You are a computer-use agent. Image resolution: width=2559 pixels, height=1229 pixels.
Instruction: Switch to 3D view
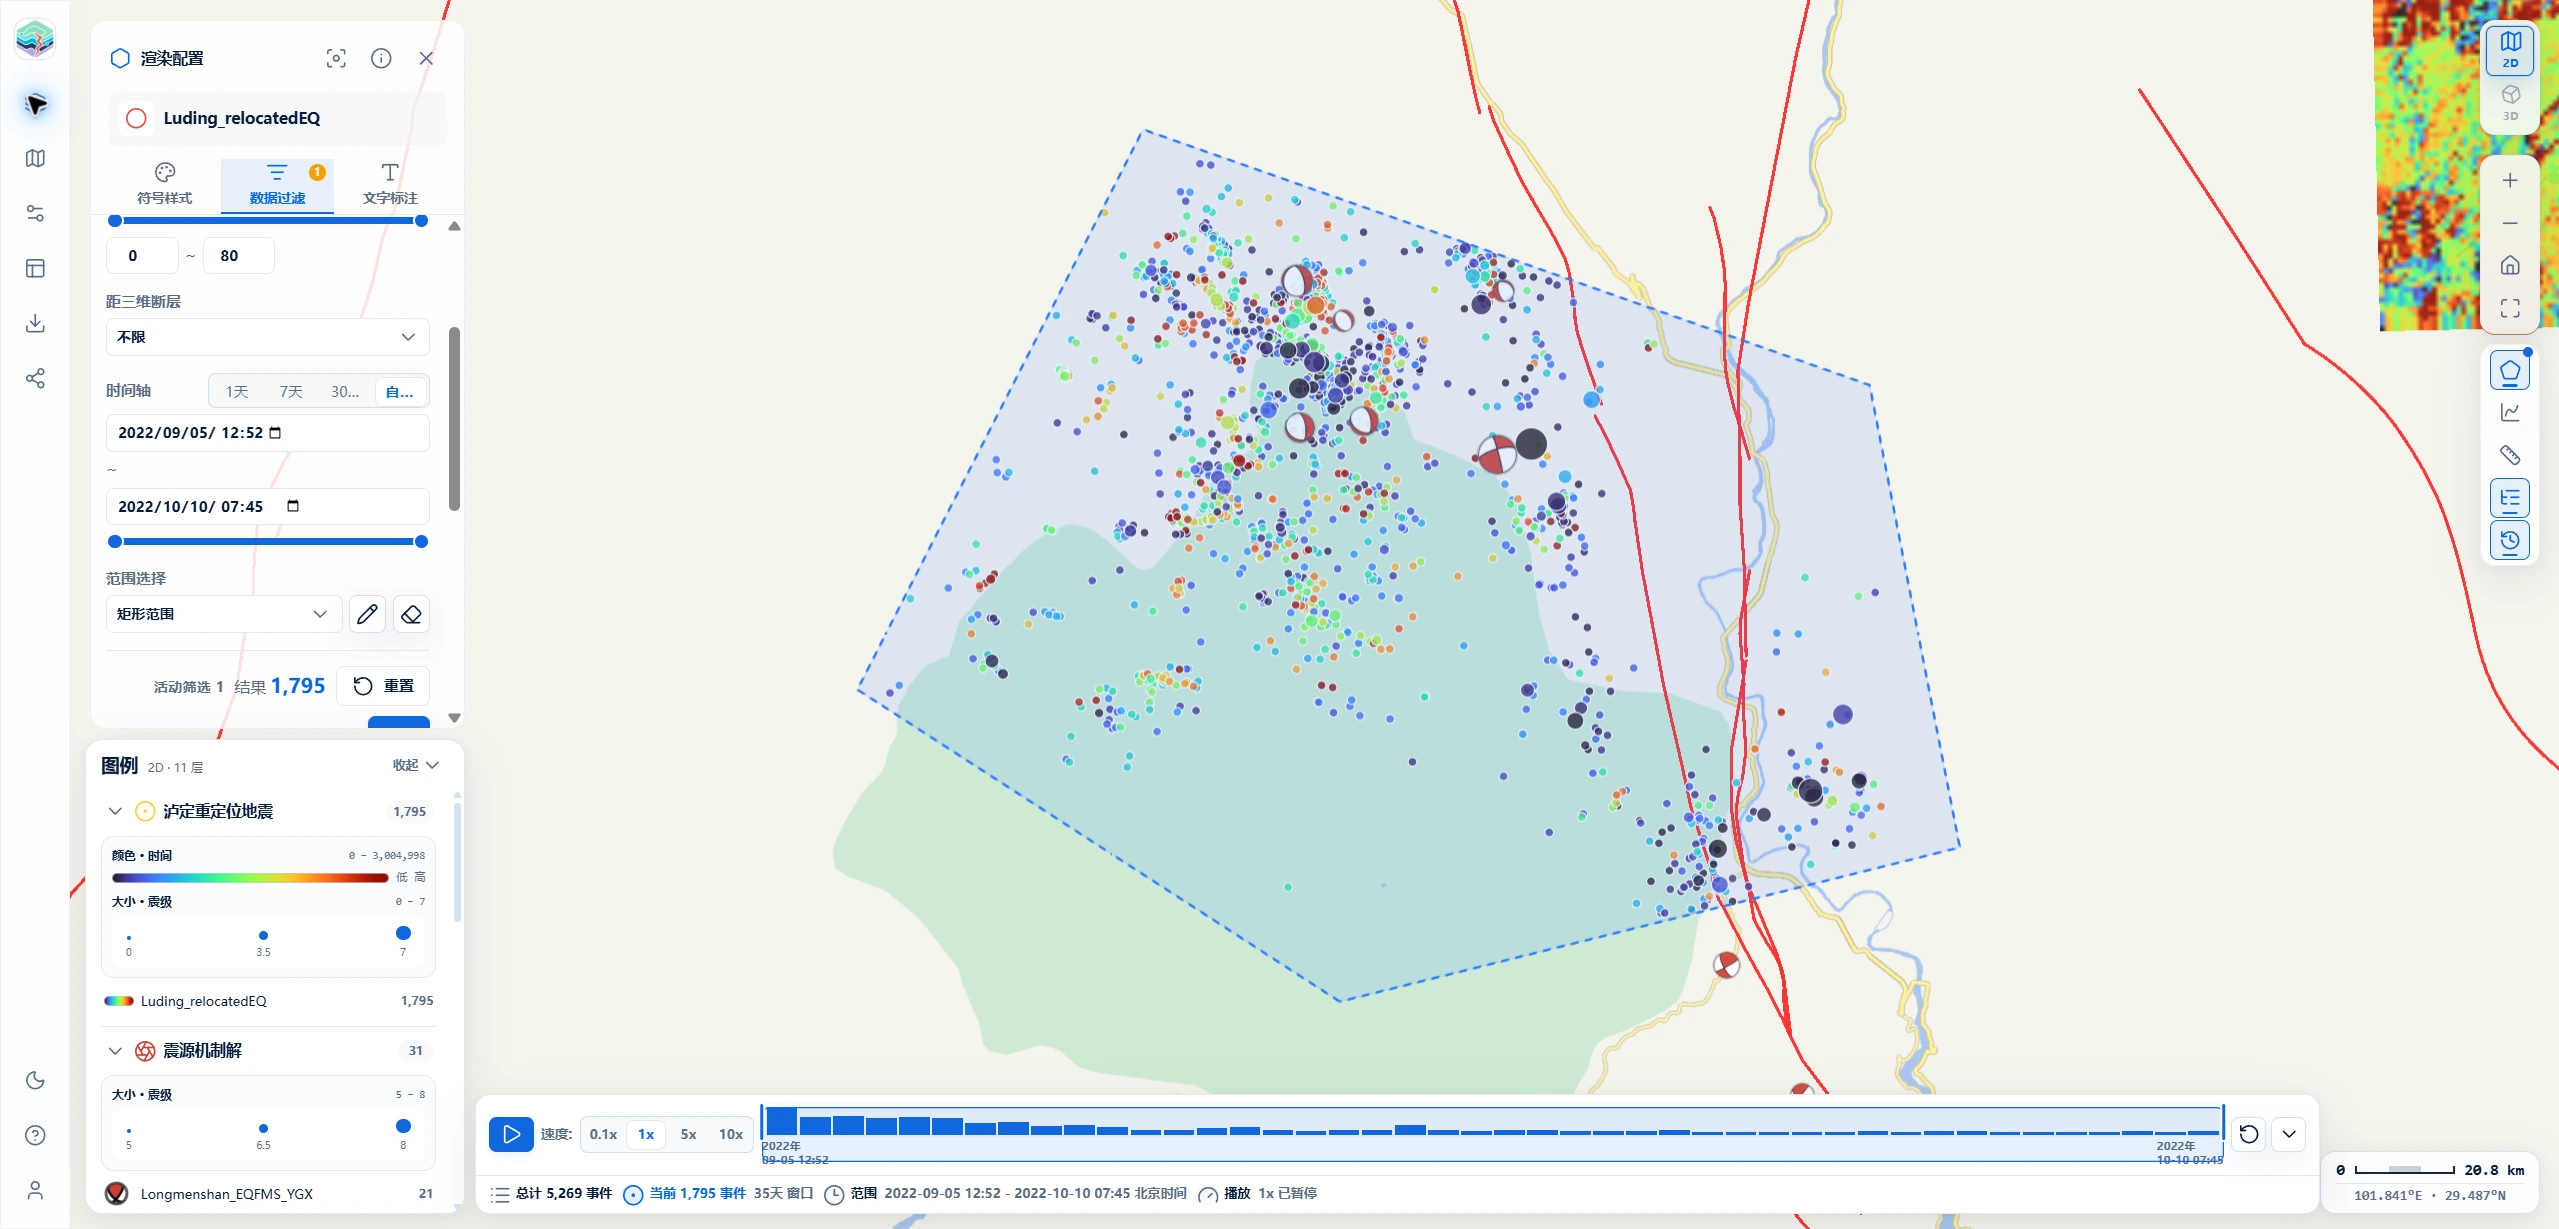point(2510,101)
